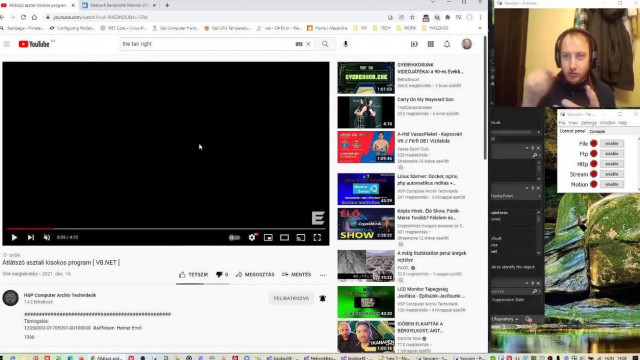Screen dimensions: 640x360
Task: Toggle the autoplay switch in player
Action: pyautogui.click(x=234, y=237)
